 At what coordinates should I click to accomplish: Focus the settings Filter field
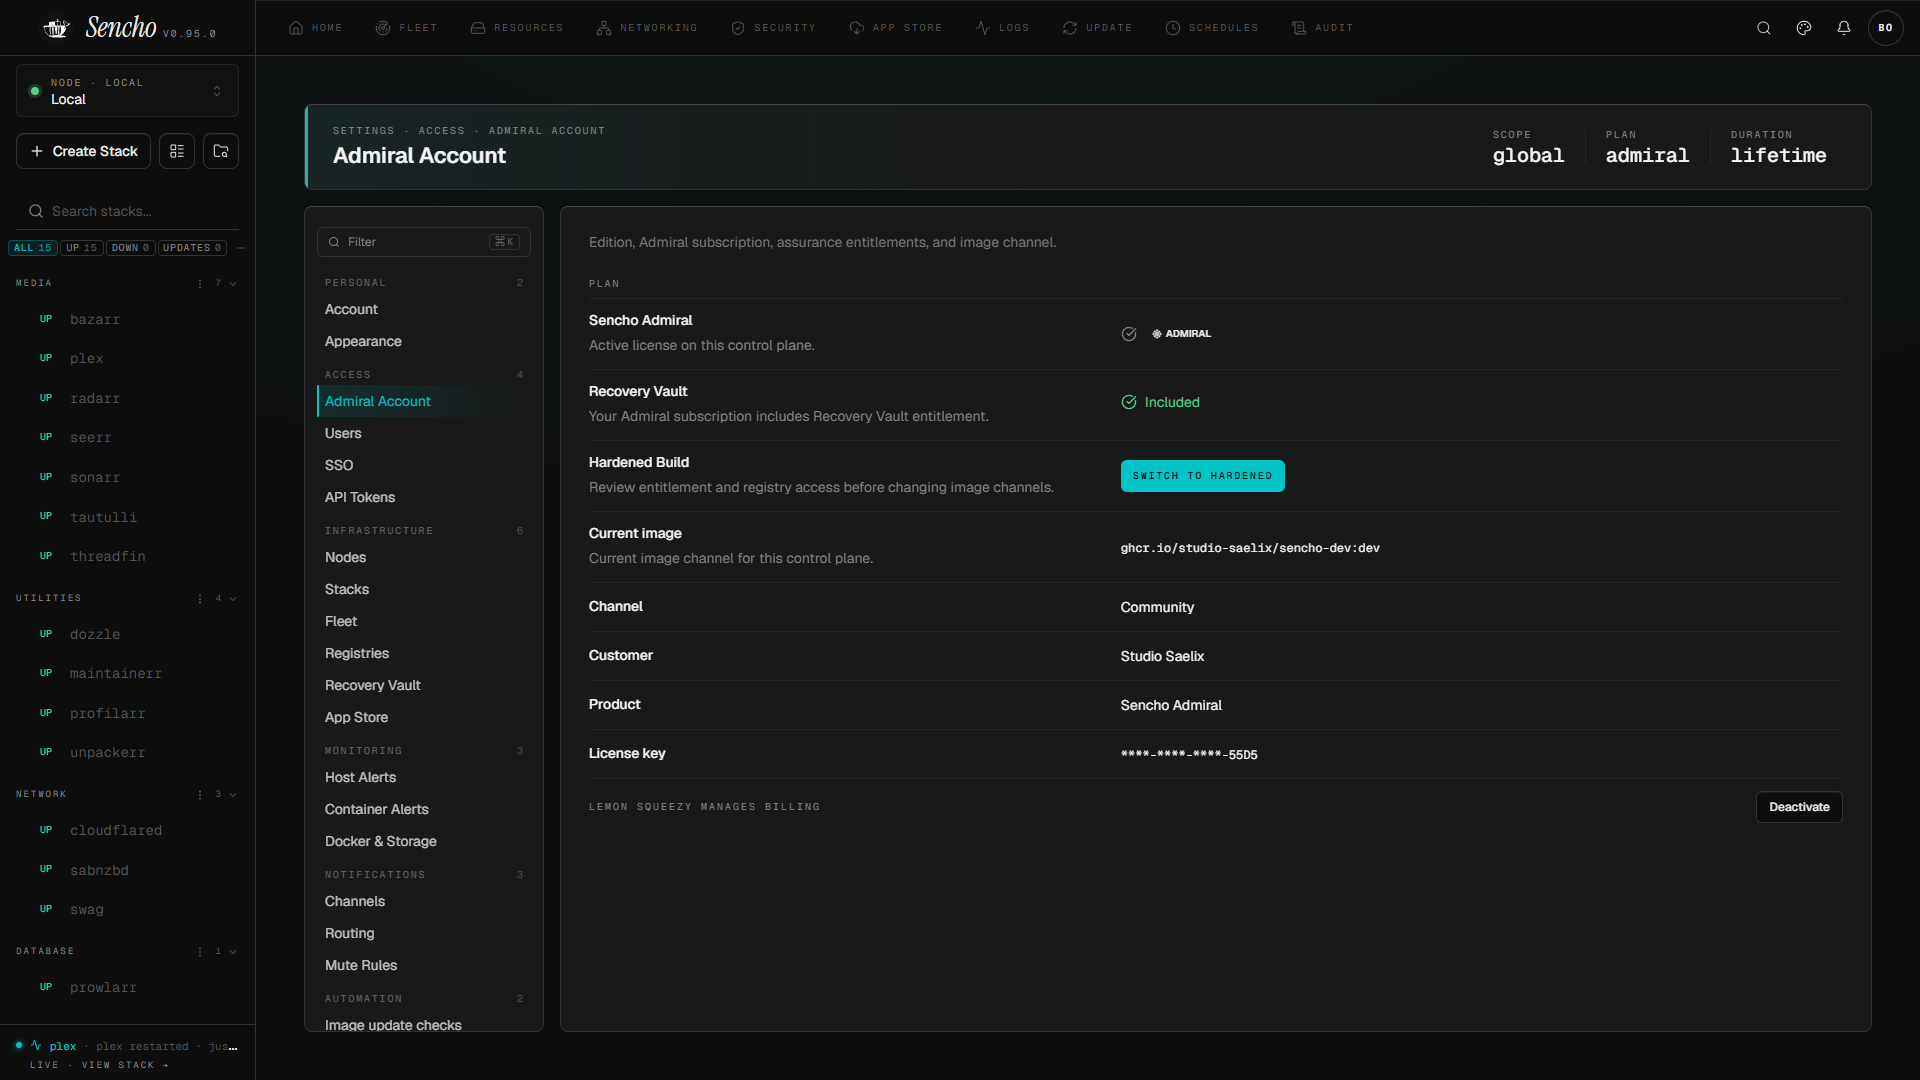[x=424, y=242]
